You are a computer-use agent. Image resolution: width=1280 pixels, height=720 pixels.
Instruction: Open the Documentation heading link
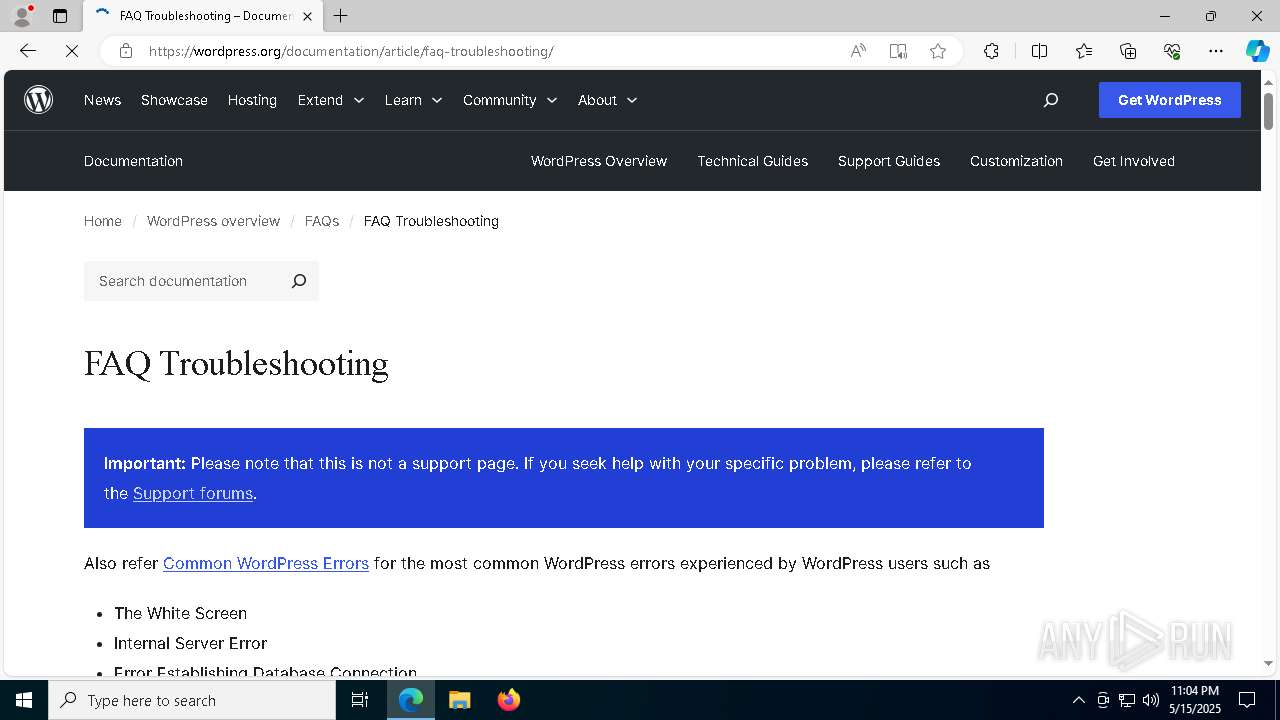(x=133, y=161)
